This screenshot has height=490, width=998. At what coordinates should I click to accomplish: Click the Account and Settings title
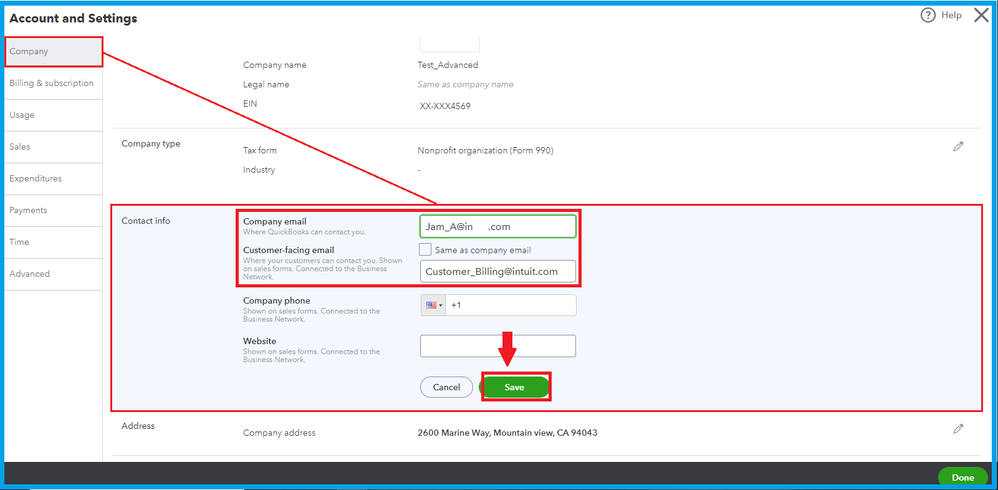pos(73,18)
